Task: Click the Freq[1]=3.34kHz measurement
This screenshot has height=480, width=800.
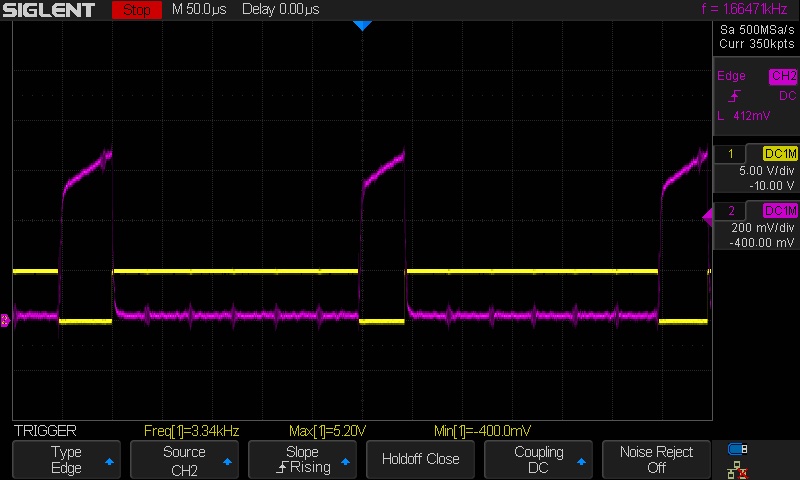Action: (191, 431)
